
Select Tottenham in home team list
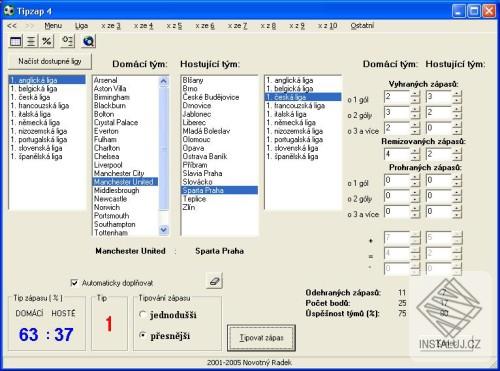pos(125,233)
